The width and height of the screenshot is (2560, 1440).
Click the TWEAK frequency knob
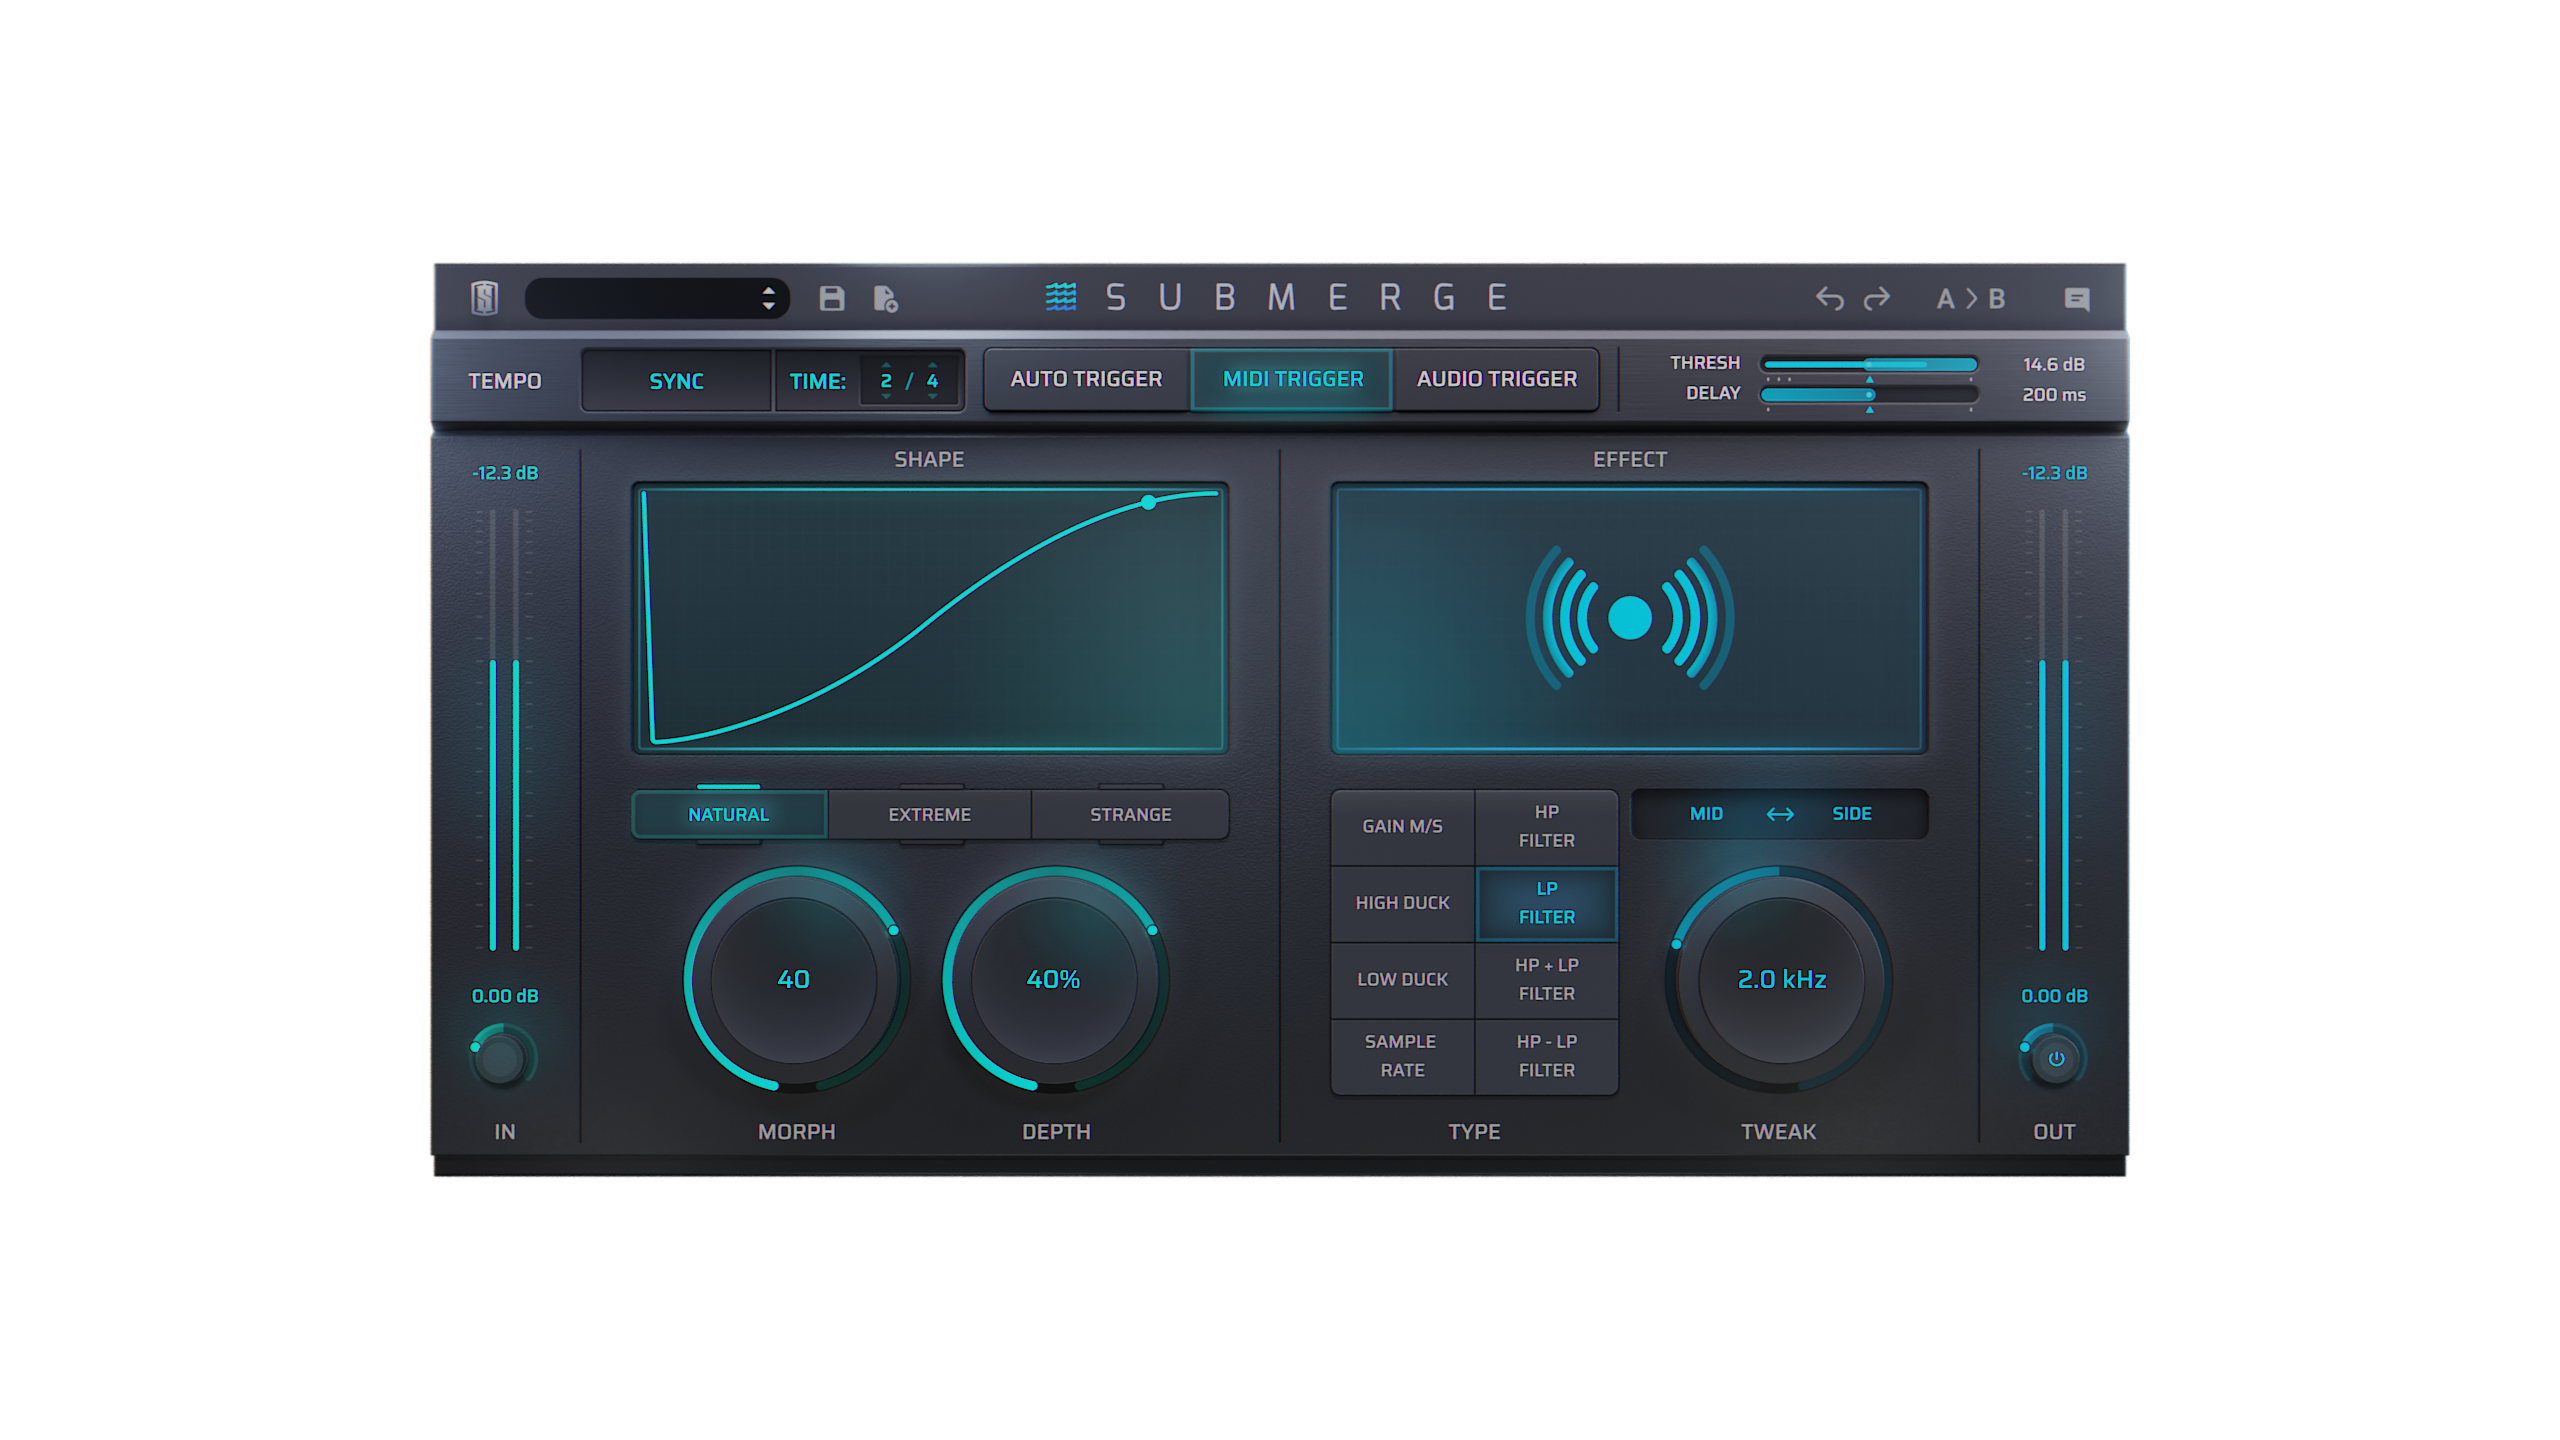[1781, 980]
